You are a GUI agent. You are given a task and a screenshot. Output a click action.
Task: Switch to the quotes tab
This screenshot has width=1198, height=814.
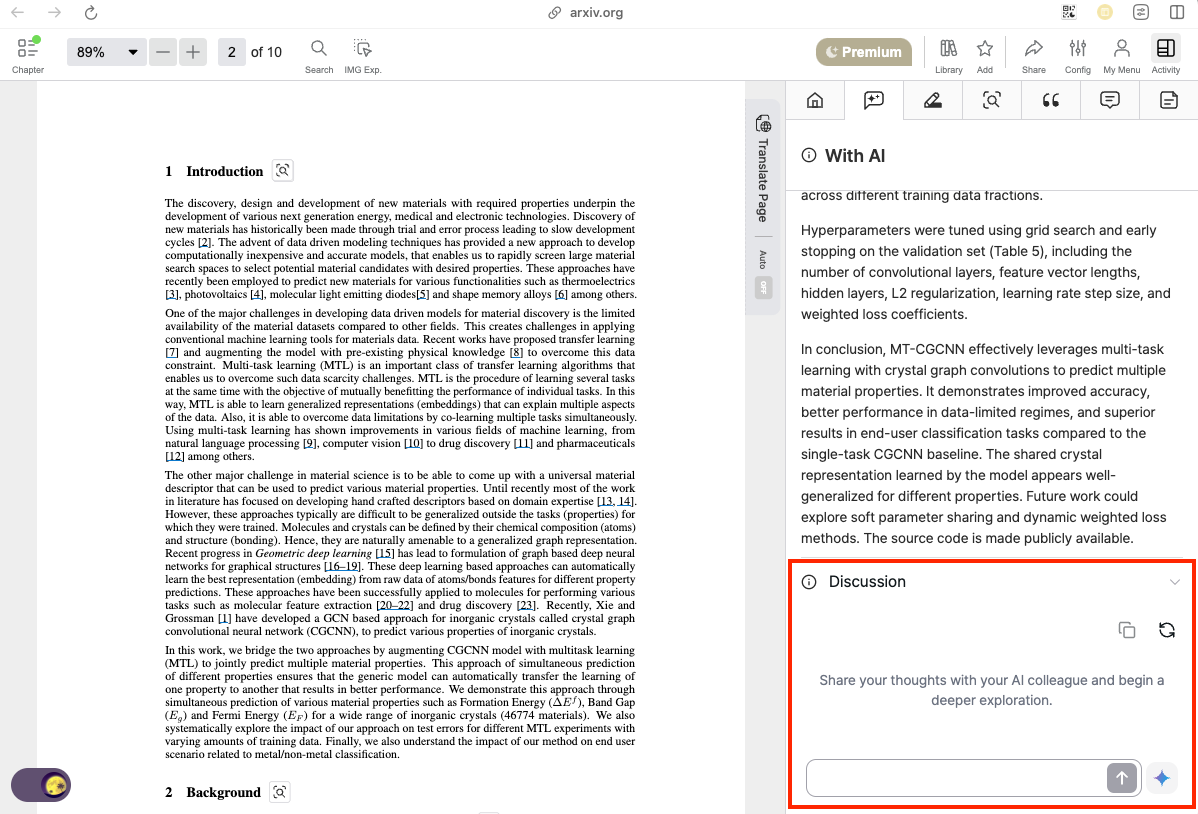click(x=1051, y=100)
